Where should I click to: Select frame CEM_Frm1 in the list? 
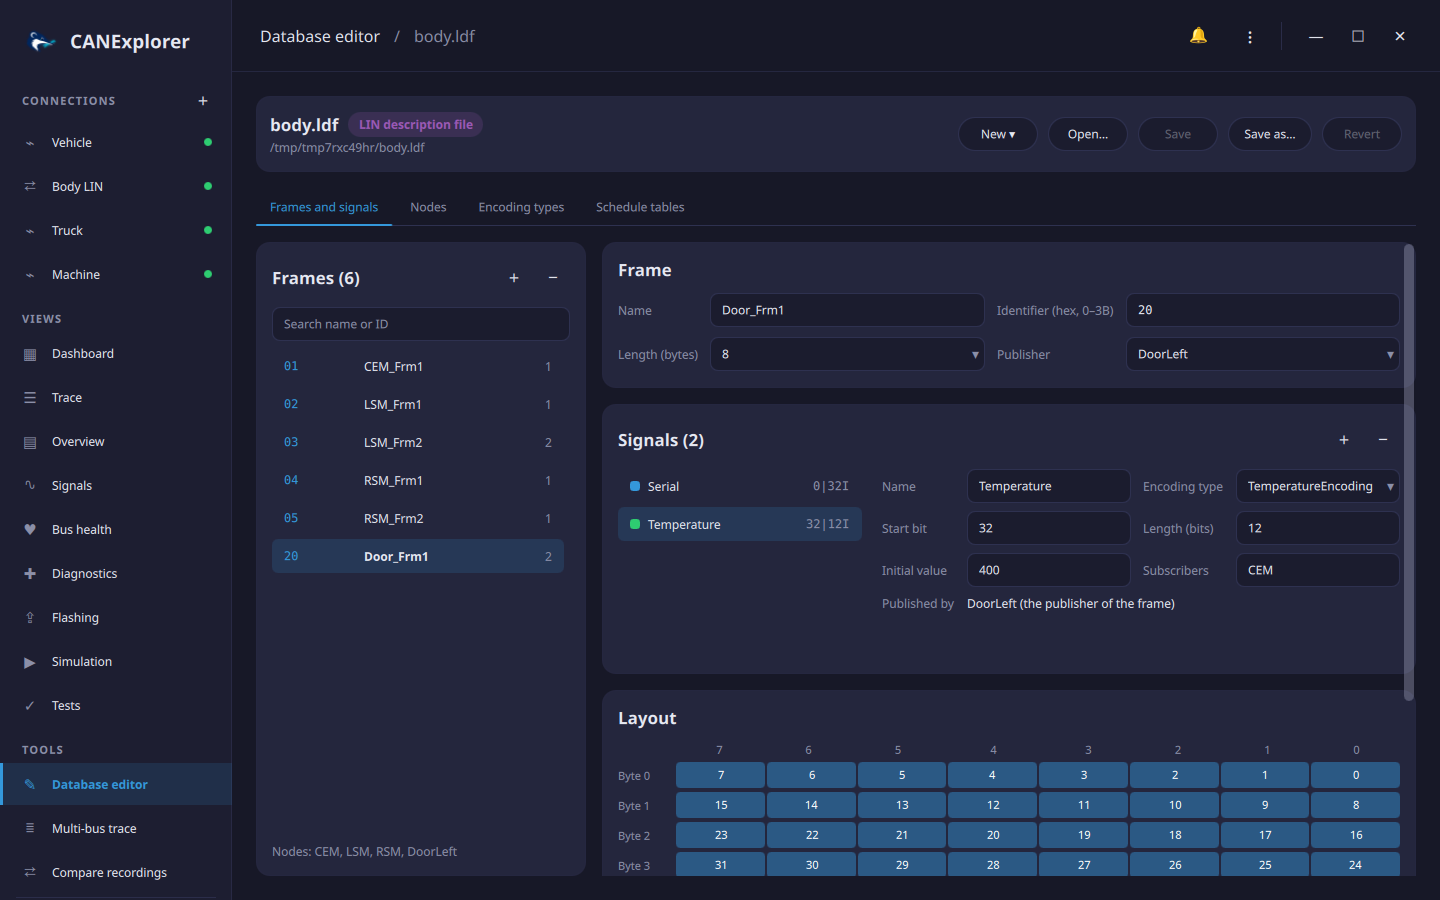coord(418,366)
